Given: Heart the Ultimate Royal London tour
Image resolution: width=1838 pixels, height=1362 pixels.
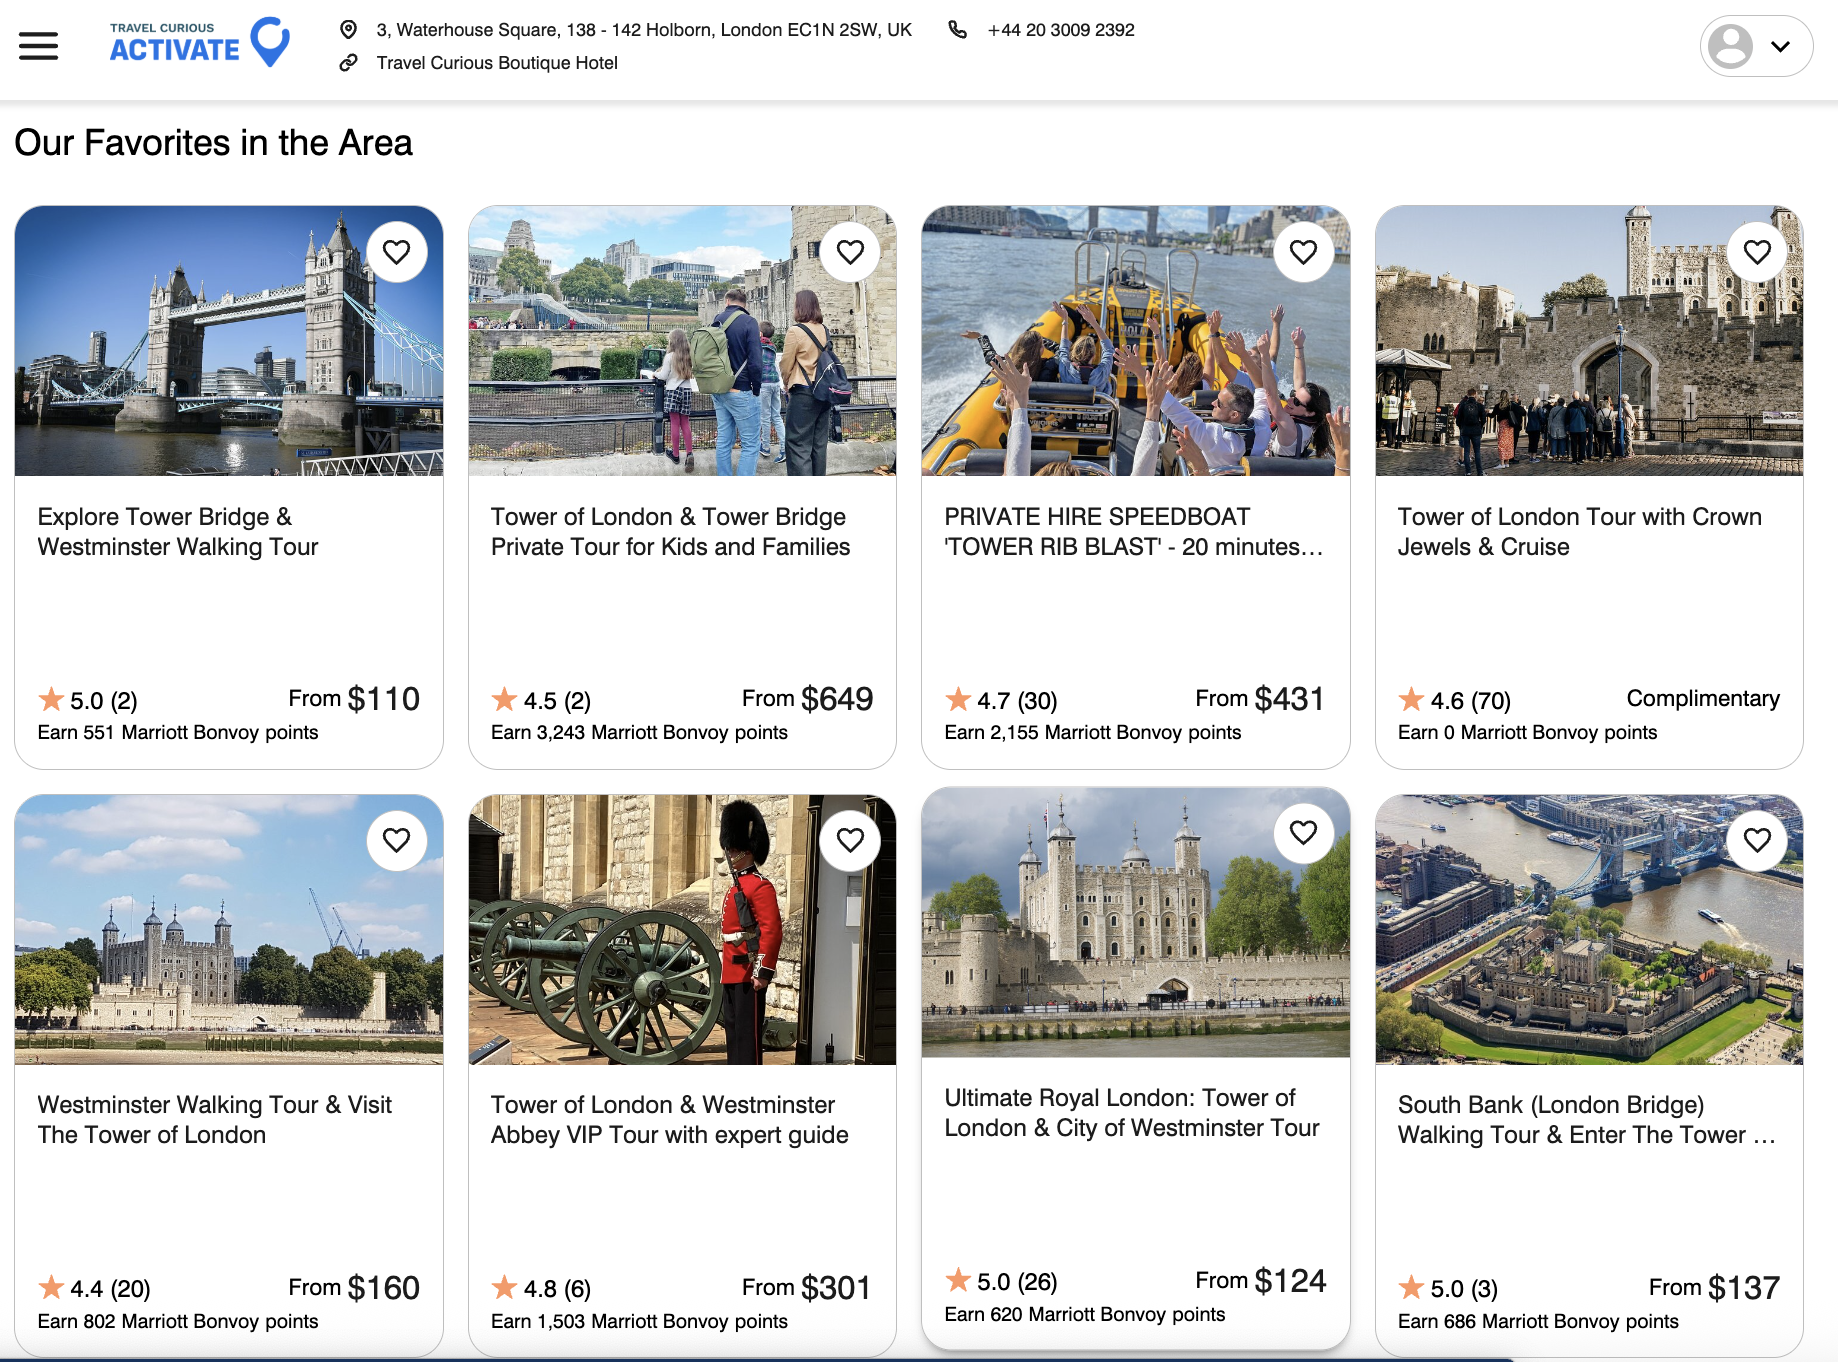Looking at the screenshot, I should pyautogui.click(x=1303, y=832).
